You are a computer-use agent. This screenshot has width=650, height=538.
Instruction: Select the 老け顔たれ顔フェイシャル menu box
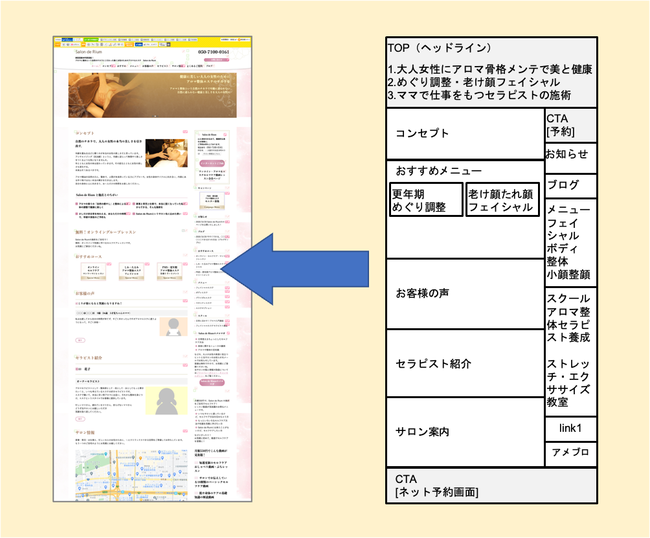502,199
